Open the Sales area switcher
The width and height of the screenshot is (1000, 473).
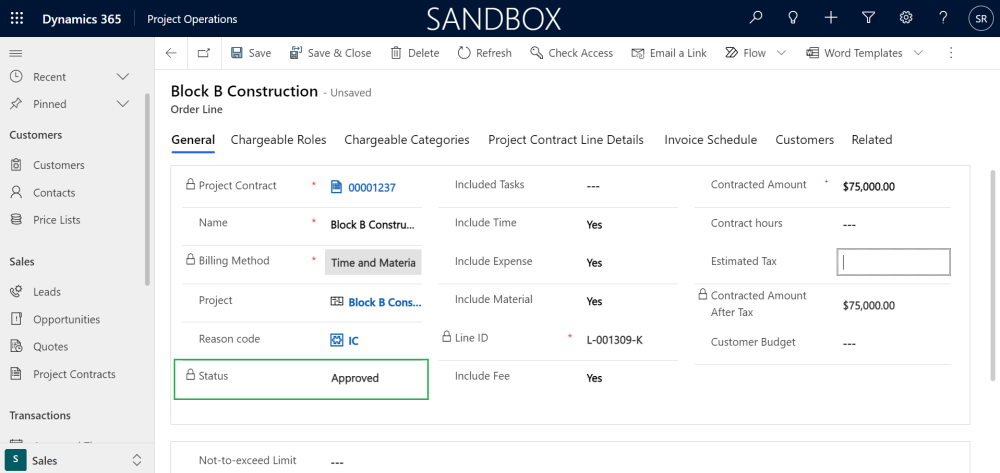coord(77,460)
